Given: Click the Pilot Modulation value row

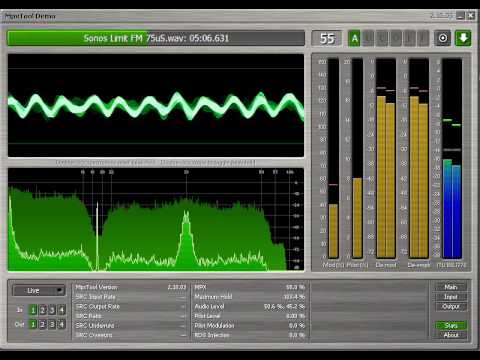Looking at the screenshot, I should point(250,325).
